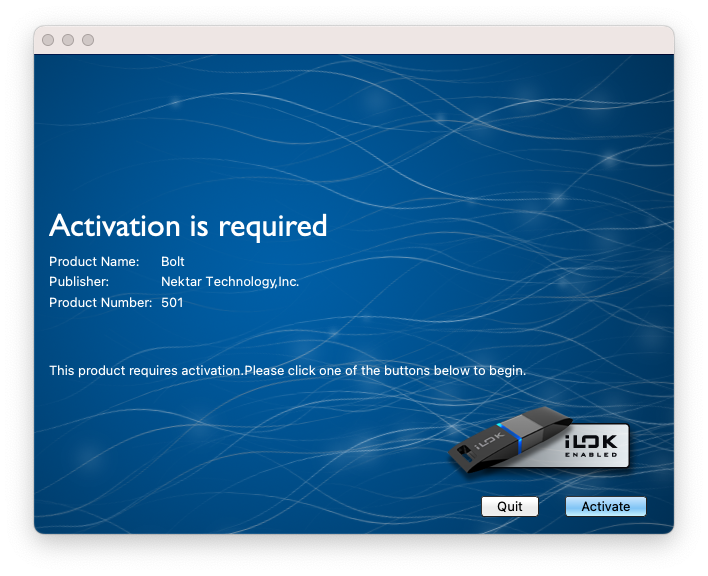Click the 'Publisher:' label
This screenshot has height=576, width=708.
[x=79, y=282]
